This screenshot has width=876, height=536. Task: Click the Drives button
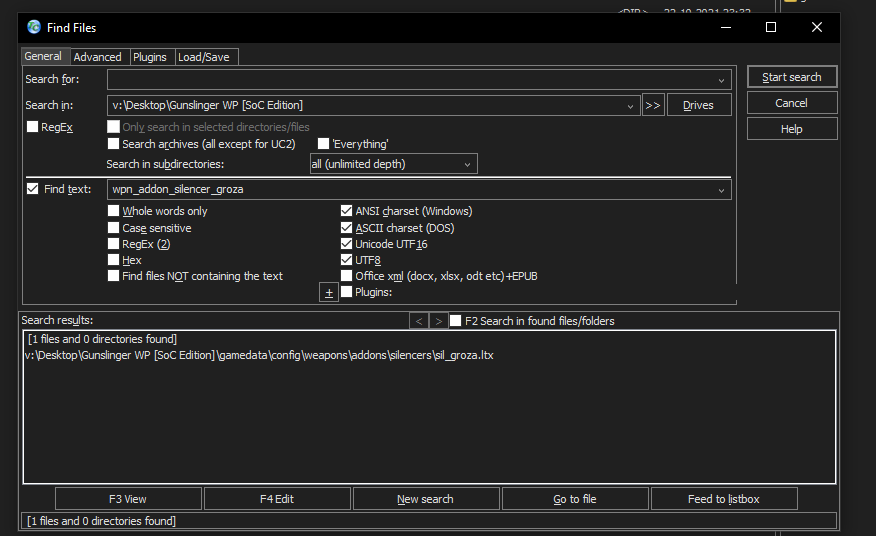click(698, 105)
